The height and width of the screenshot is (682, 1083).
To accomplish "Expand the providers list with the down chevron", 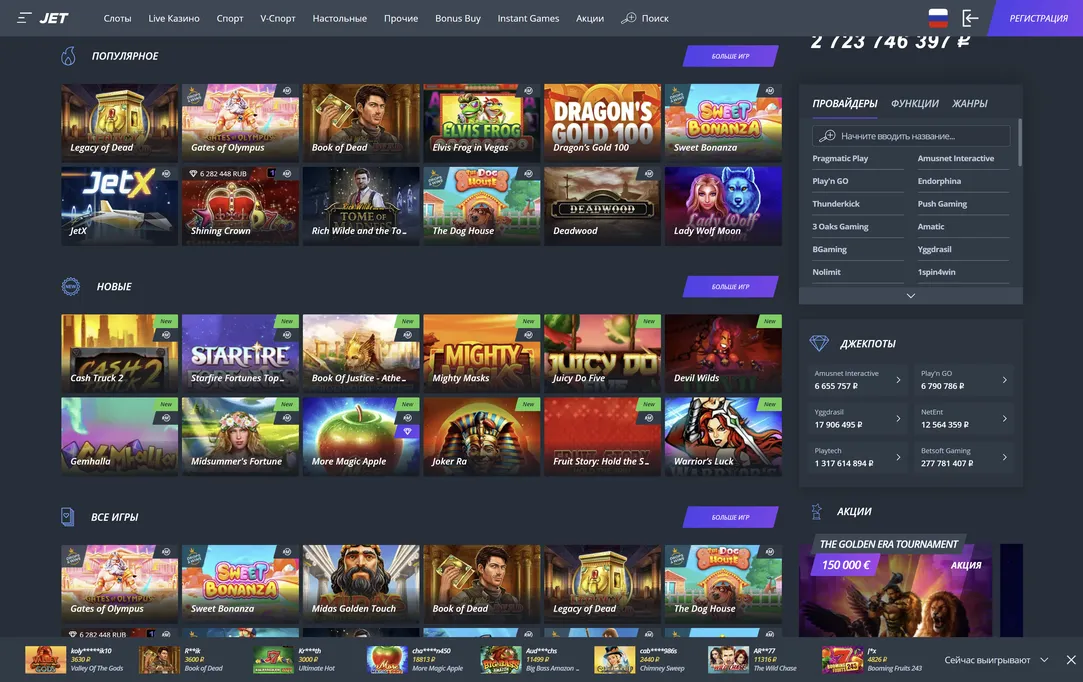I will pos(910,296).
